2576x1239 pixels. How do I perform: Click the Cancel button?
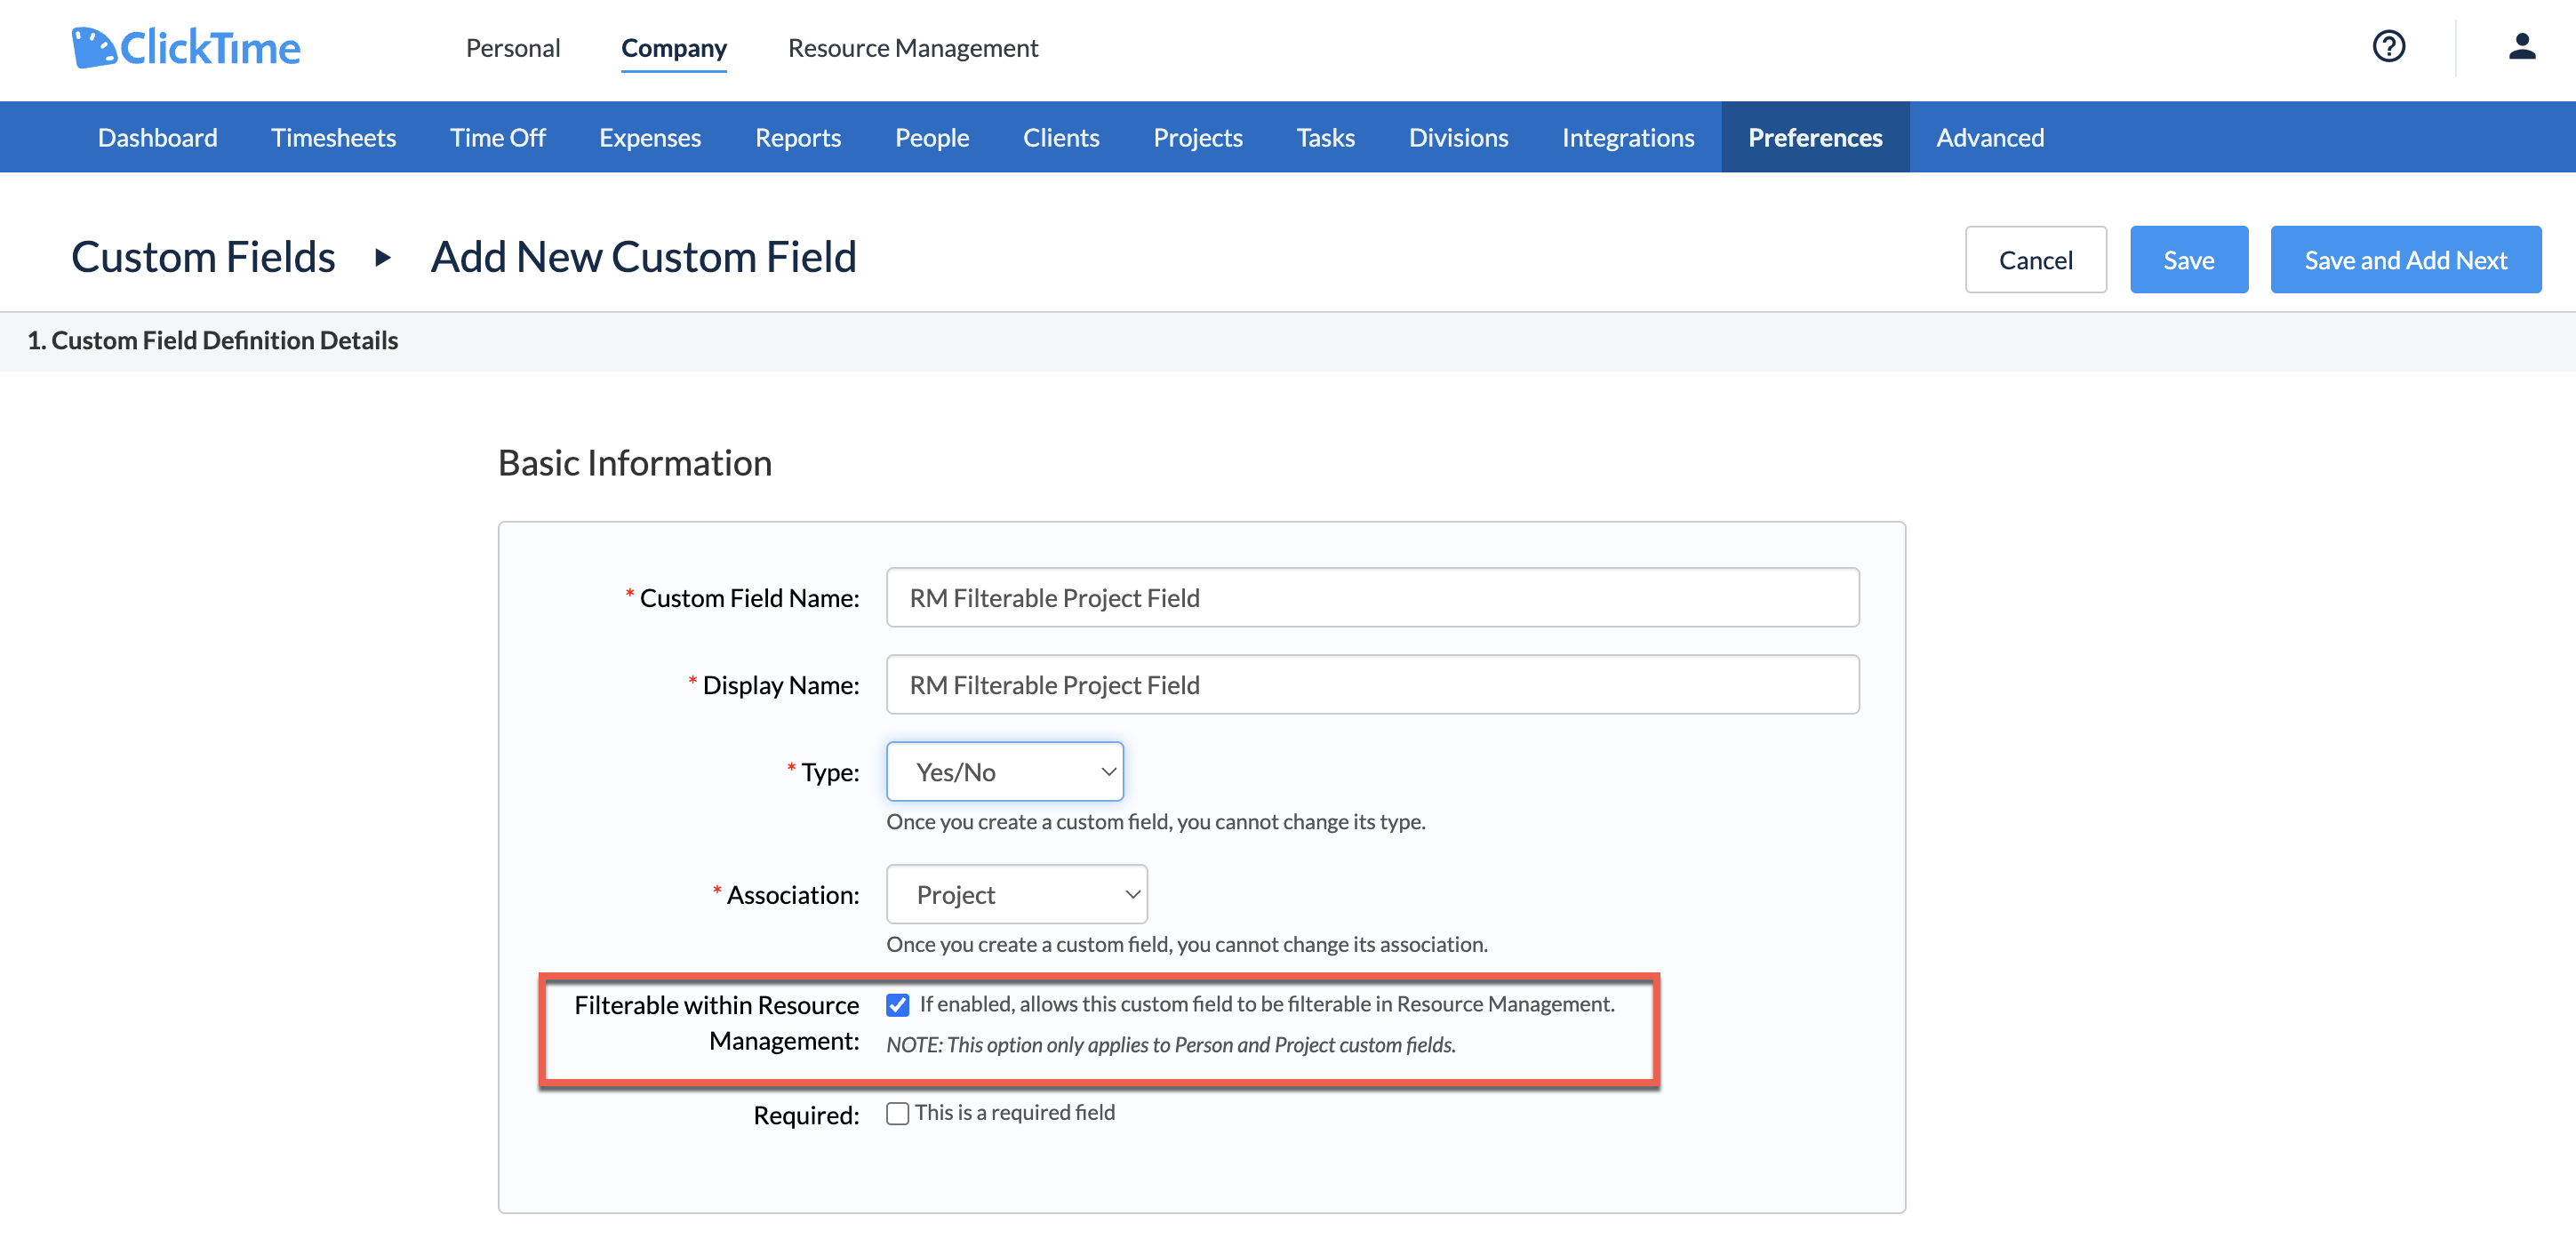[x=2035, y=260]
